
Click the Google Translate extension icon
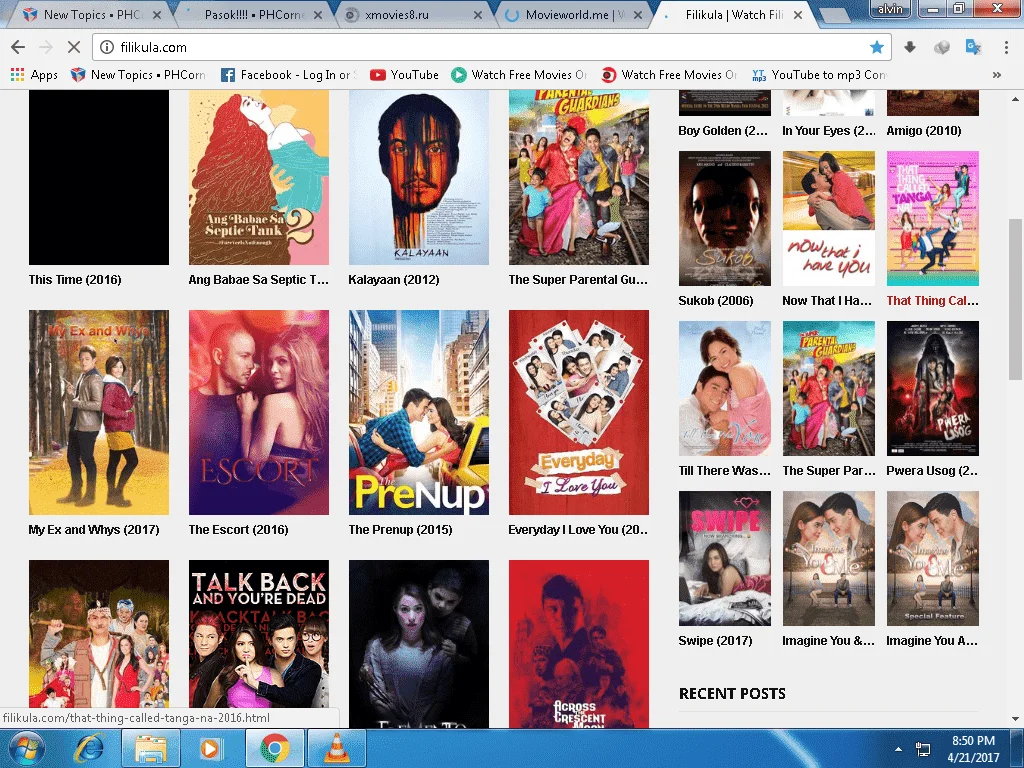pos(973,47)
